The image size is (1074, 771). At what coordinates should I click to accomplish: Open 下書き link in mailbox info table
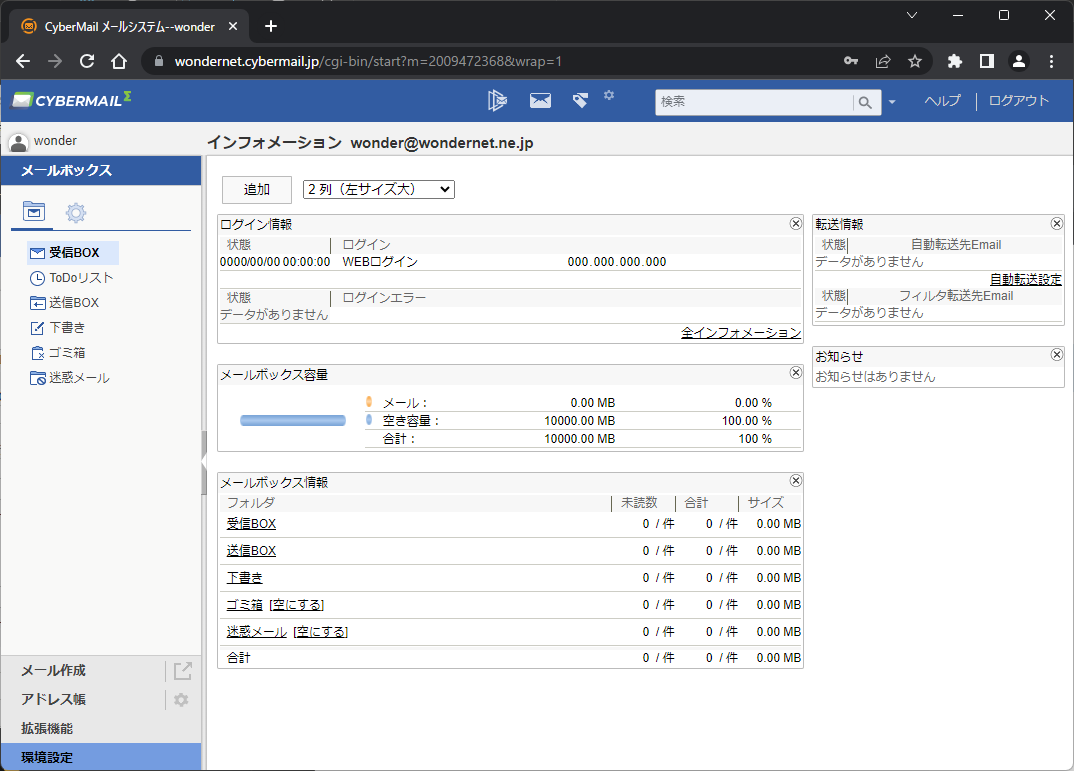click(x=245, y=578)
